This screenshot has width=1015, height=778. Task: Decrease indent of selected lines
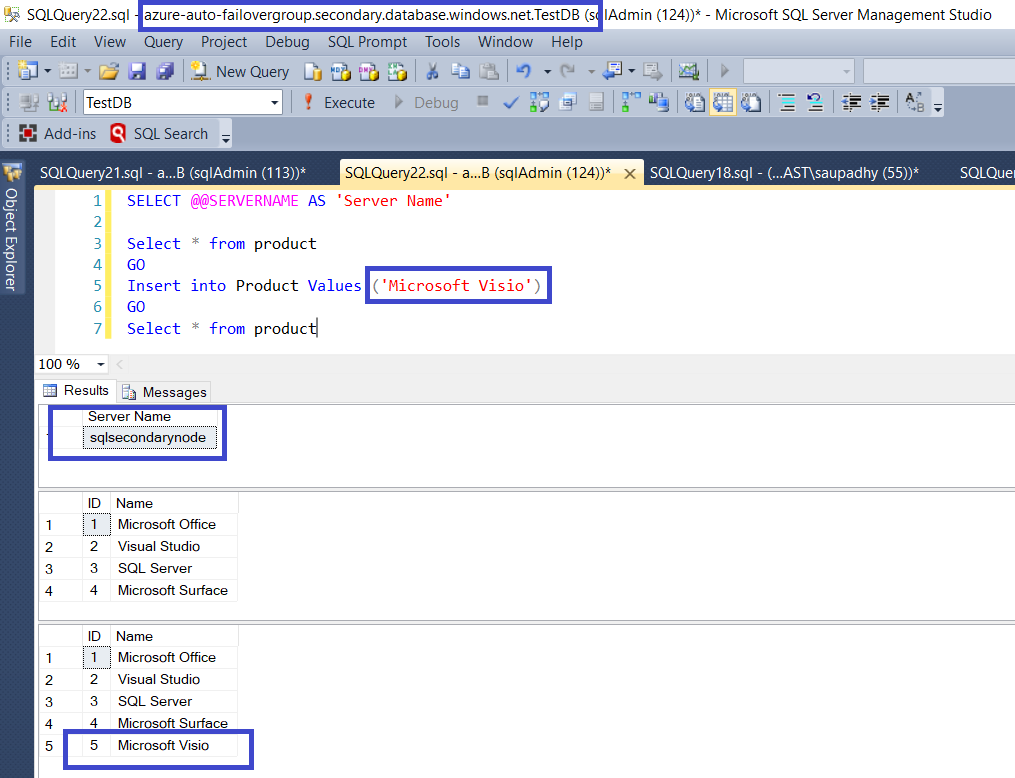851,102
